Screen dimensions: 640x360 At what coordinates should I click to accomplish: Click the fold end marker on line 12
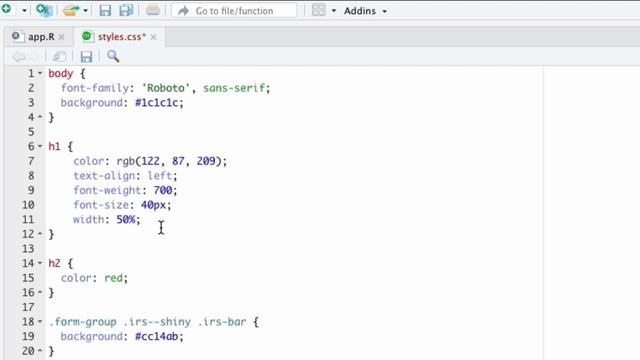[40, 234]
